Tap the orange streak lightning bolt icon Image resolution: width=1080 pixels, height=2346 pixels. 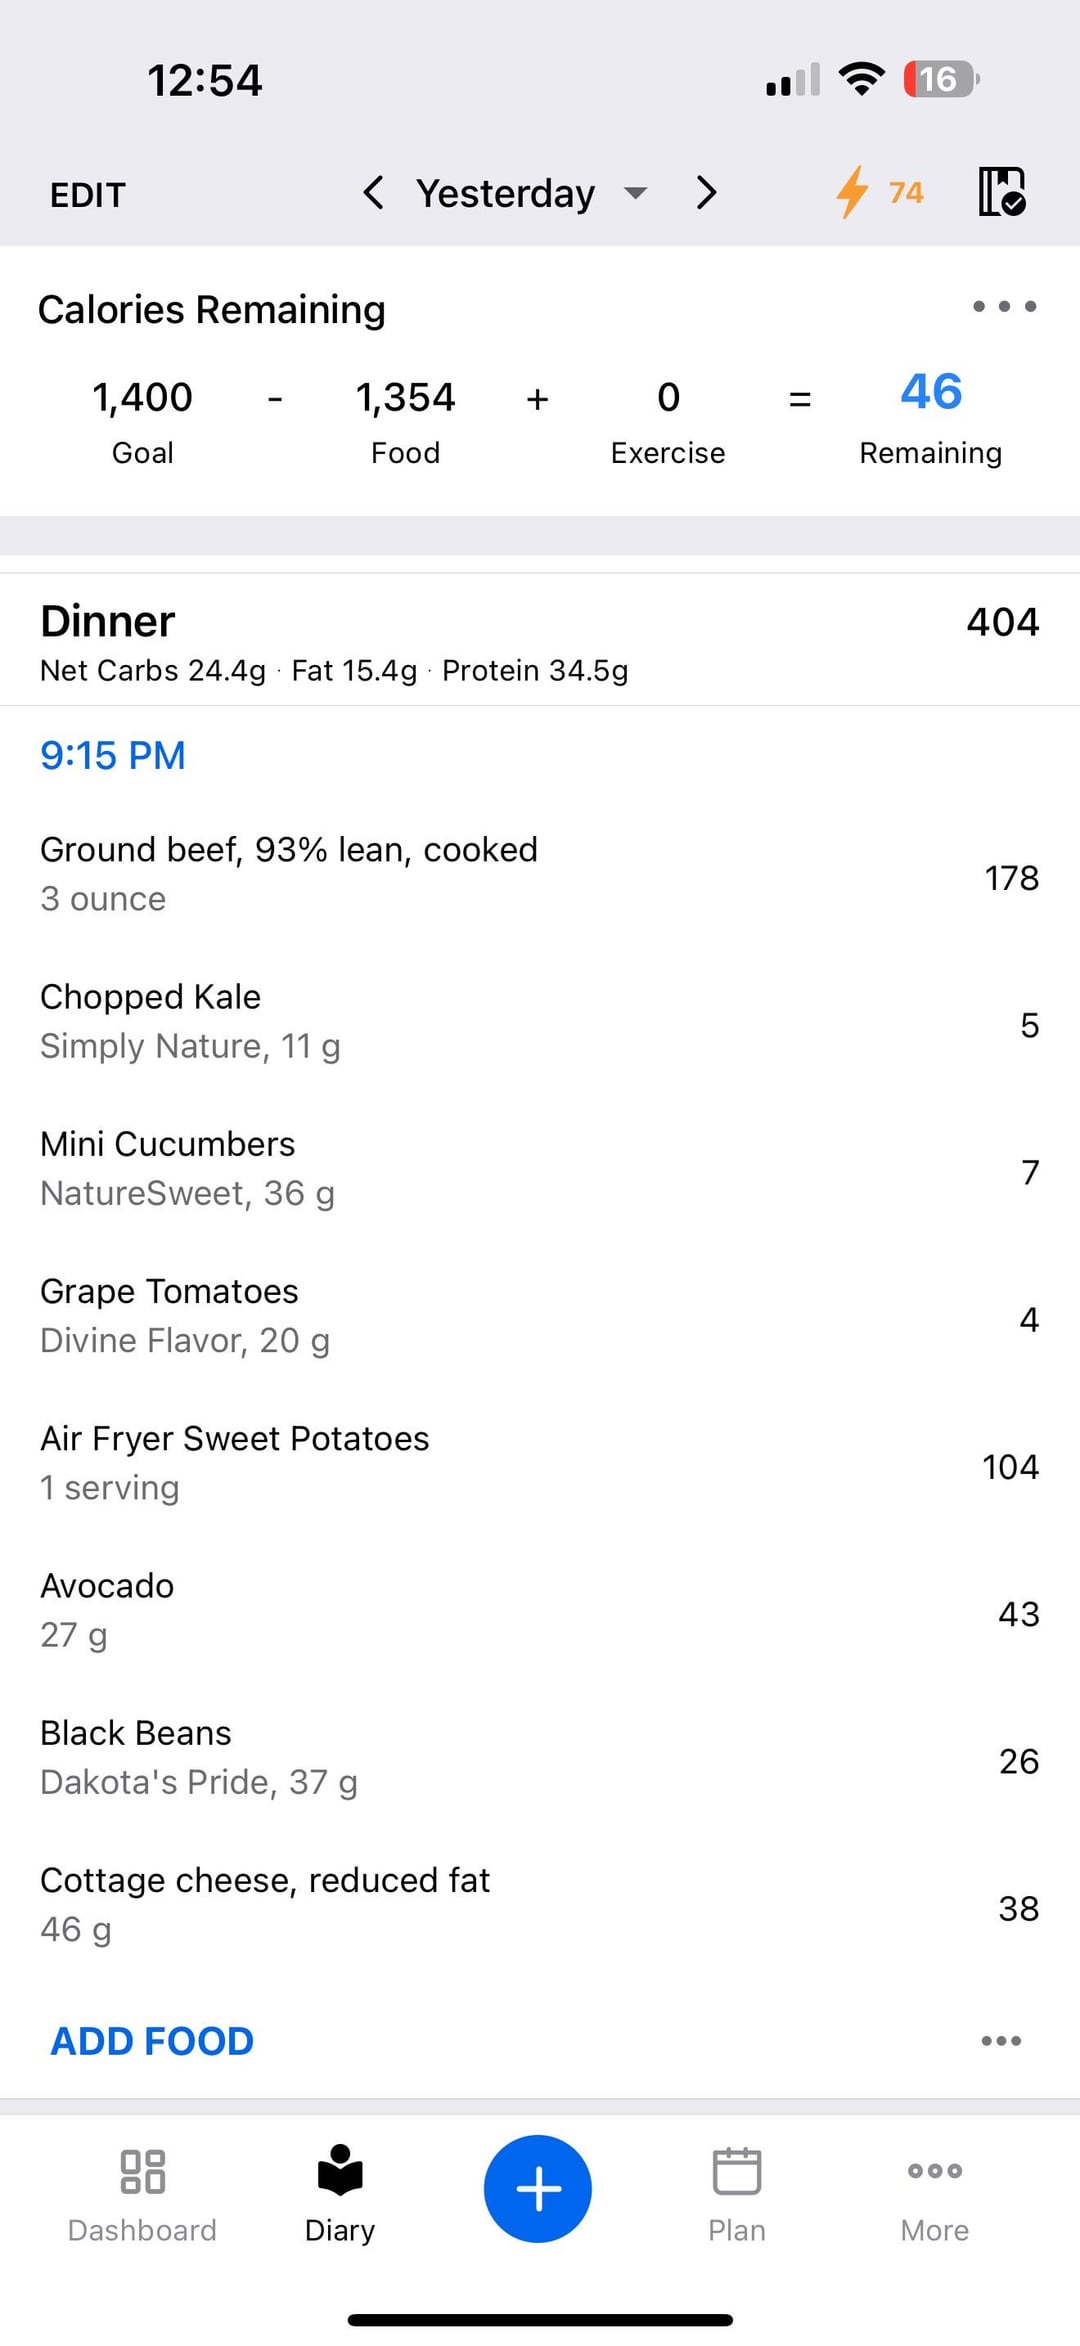pos(853,192)
